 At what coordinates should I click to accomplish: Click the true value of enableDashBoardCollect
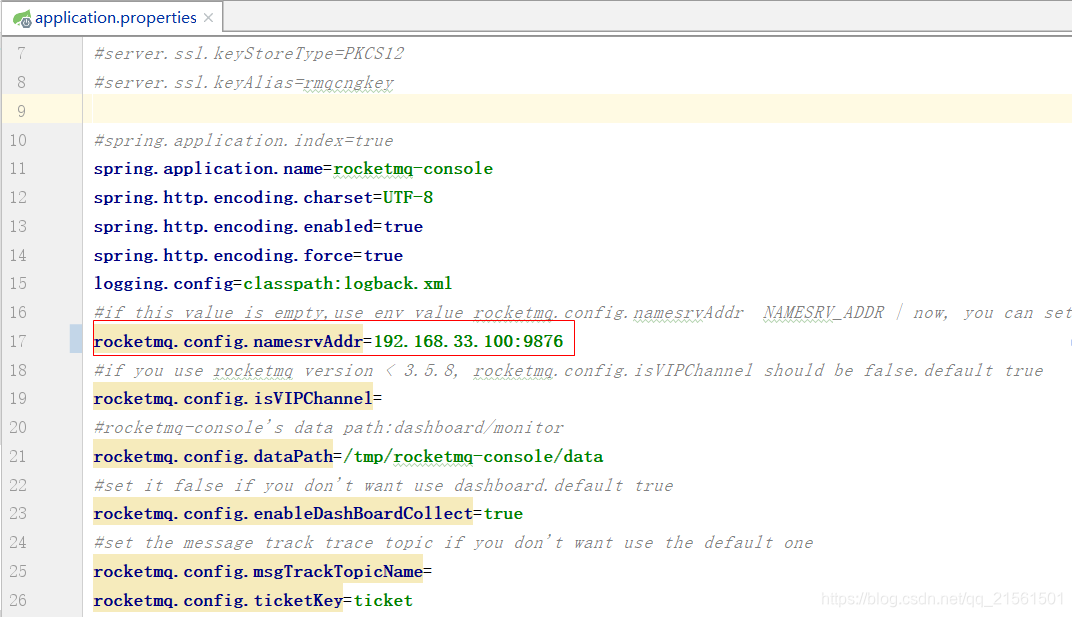pos(503,513)
